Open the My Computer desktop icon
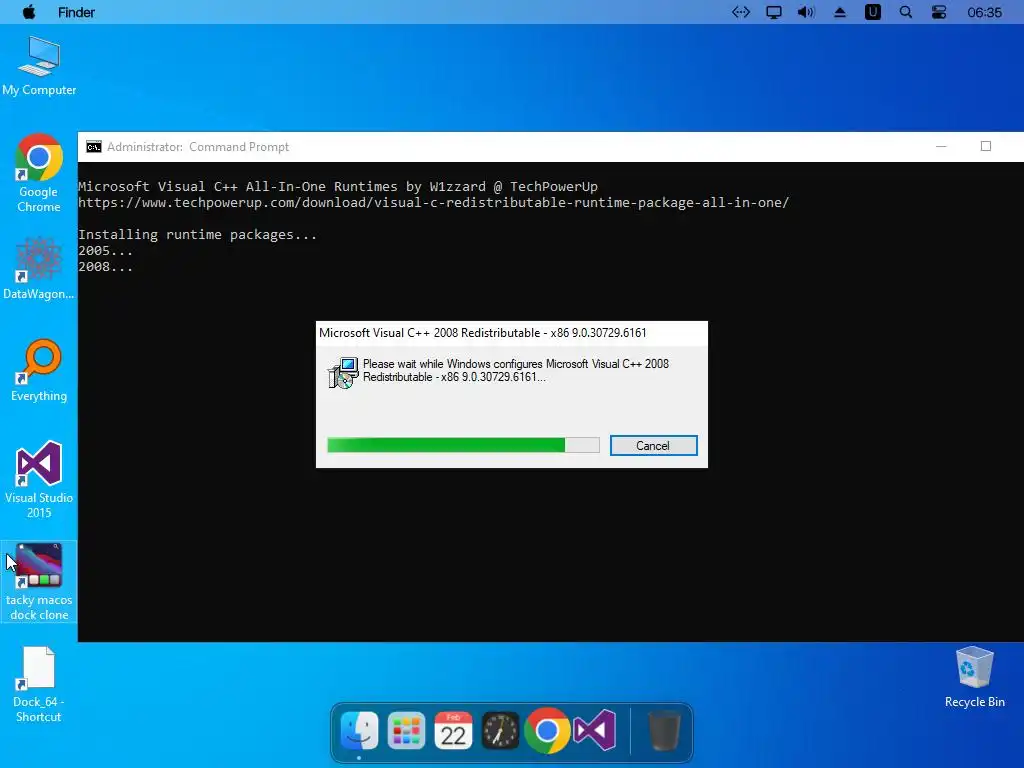The image size is (1024, 768). point(39,67)
